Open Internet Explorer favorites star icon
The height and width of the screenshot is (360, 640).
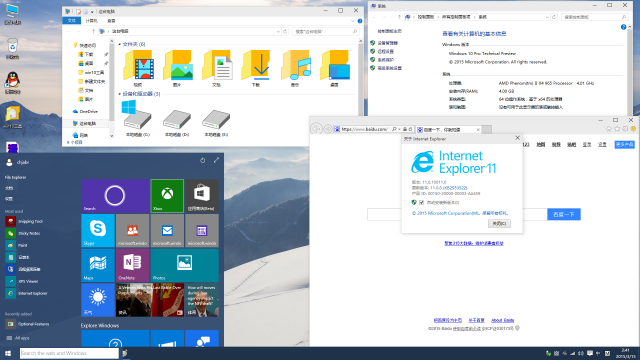tap(617, 129)
